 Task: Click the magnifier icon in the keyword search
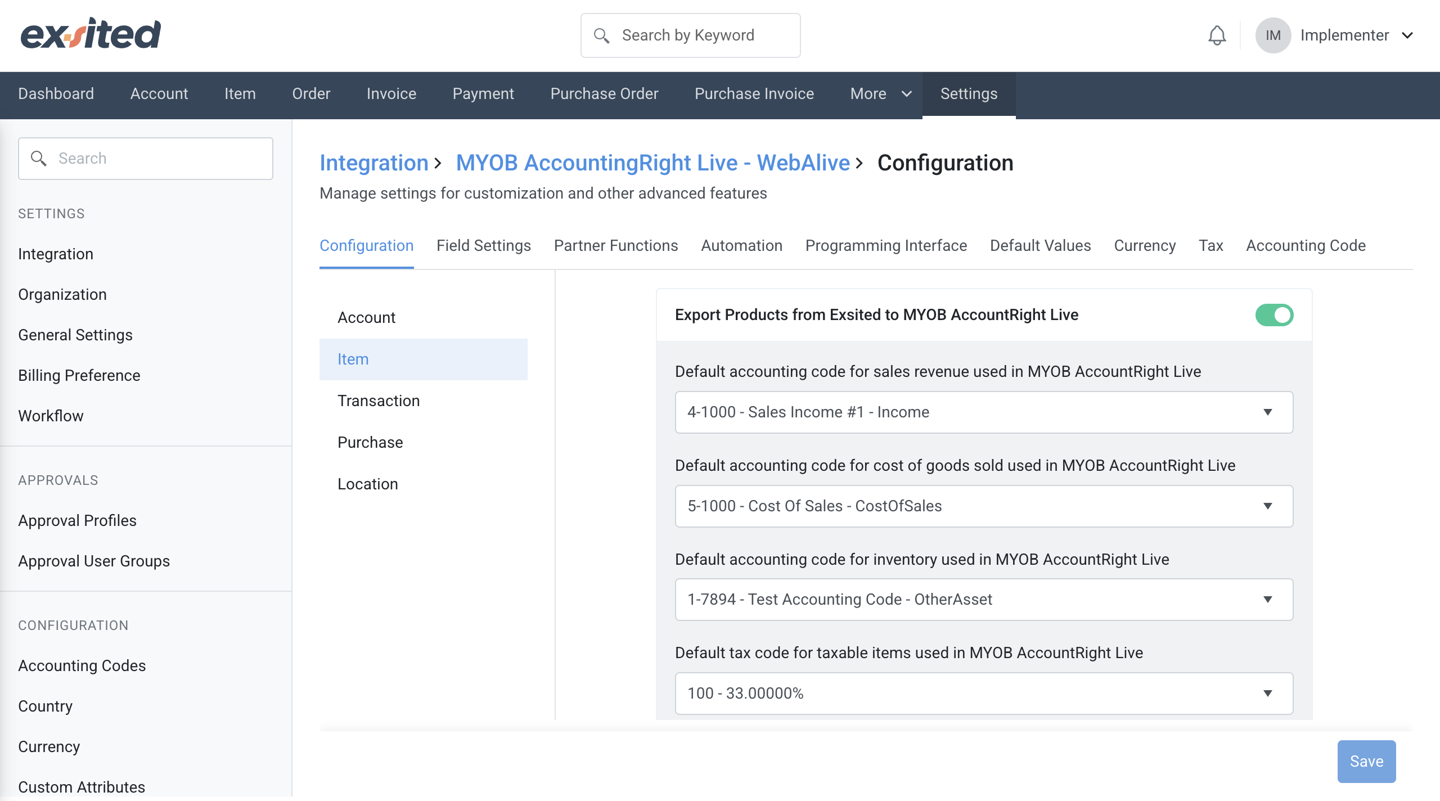tap(601, 36)
